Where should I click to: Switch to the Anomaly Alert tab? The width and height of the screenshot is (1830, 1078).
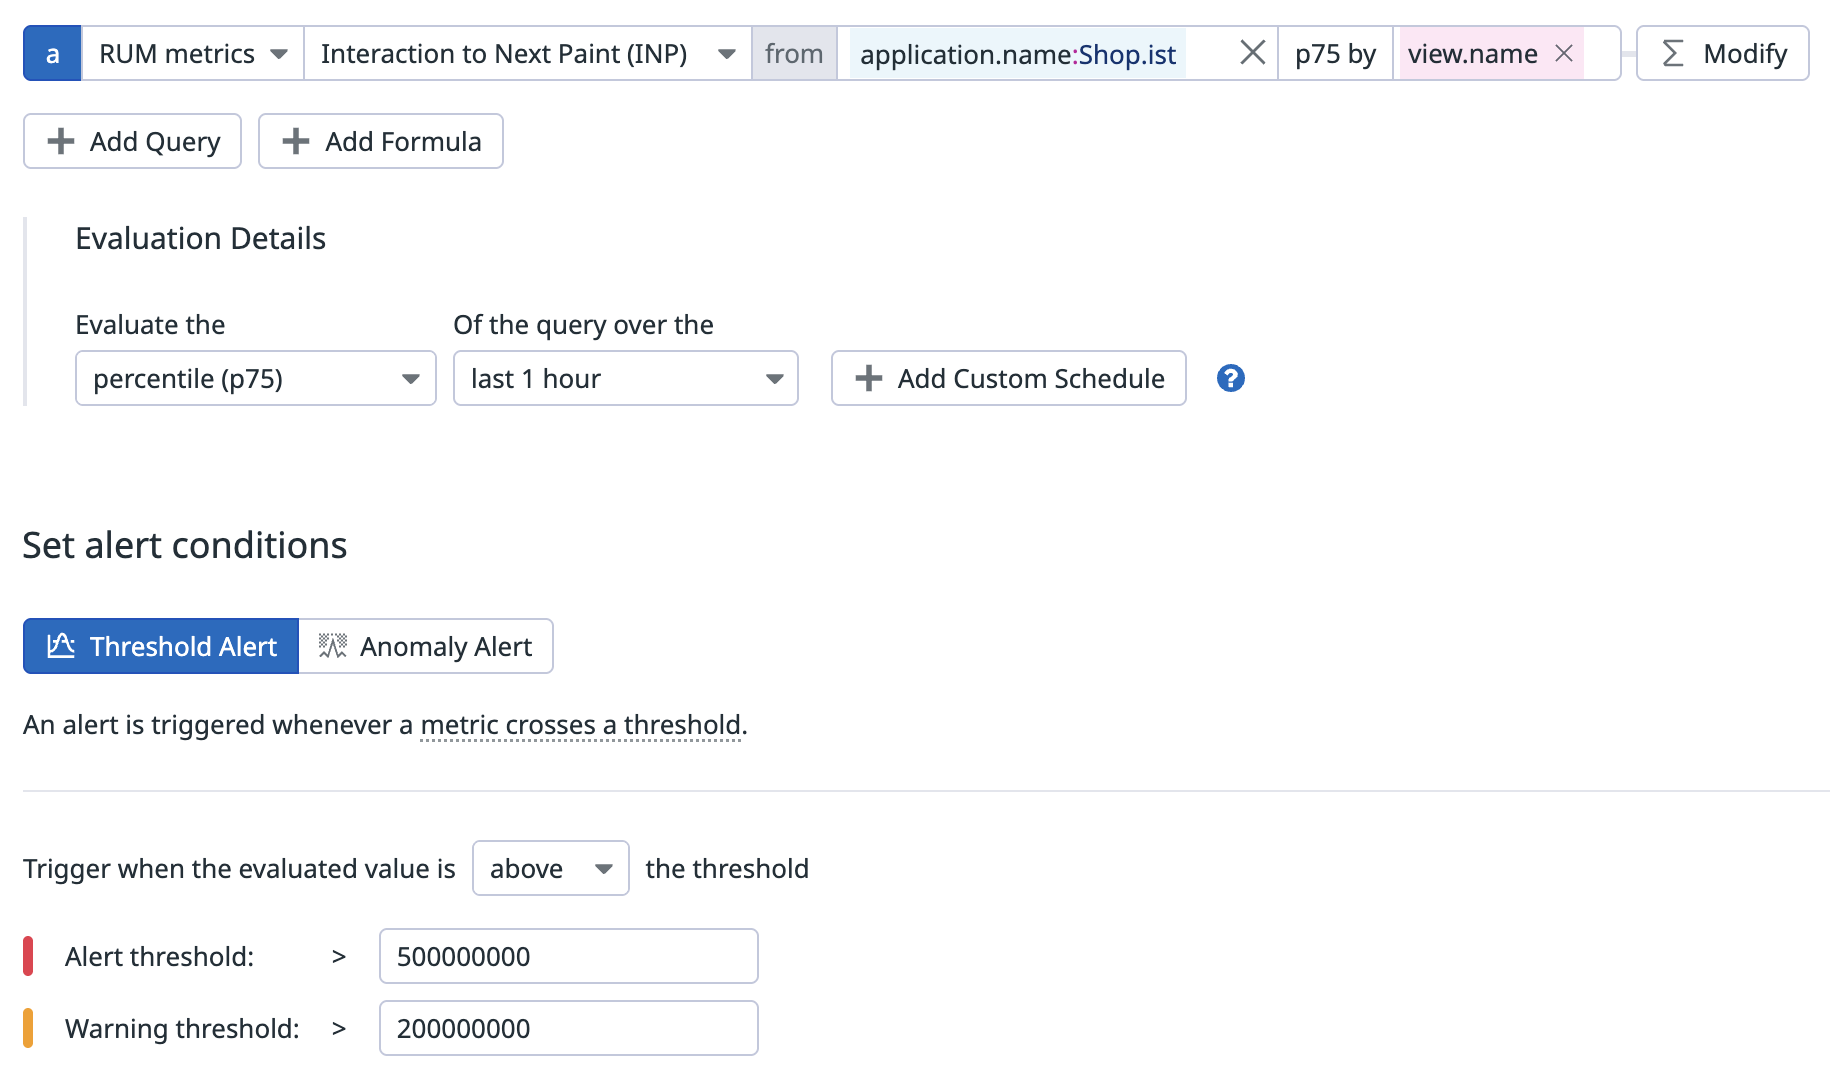point(426,646)
